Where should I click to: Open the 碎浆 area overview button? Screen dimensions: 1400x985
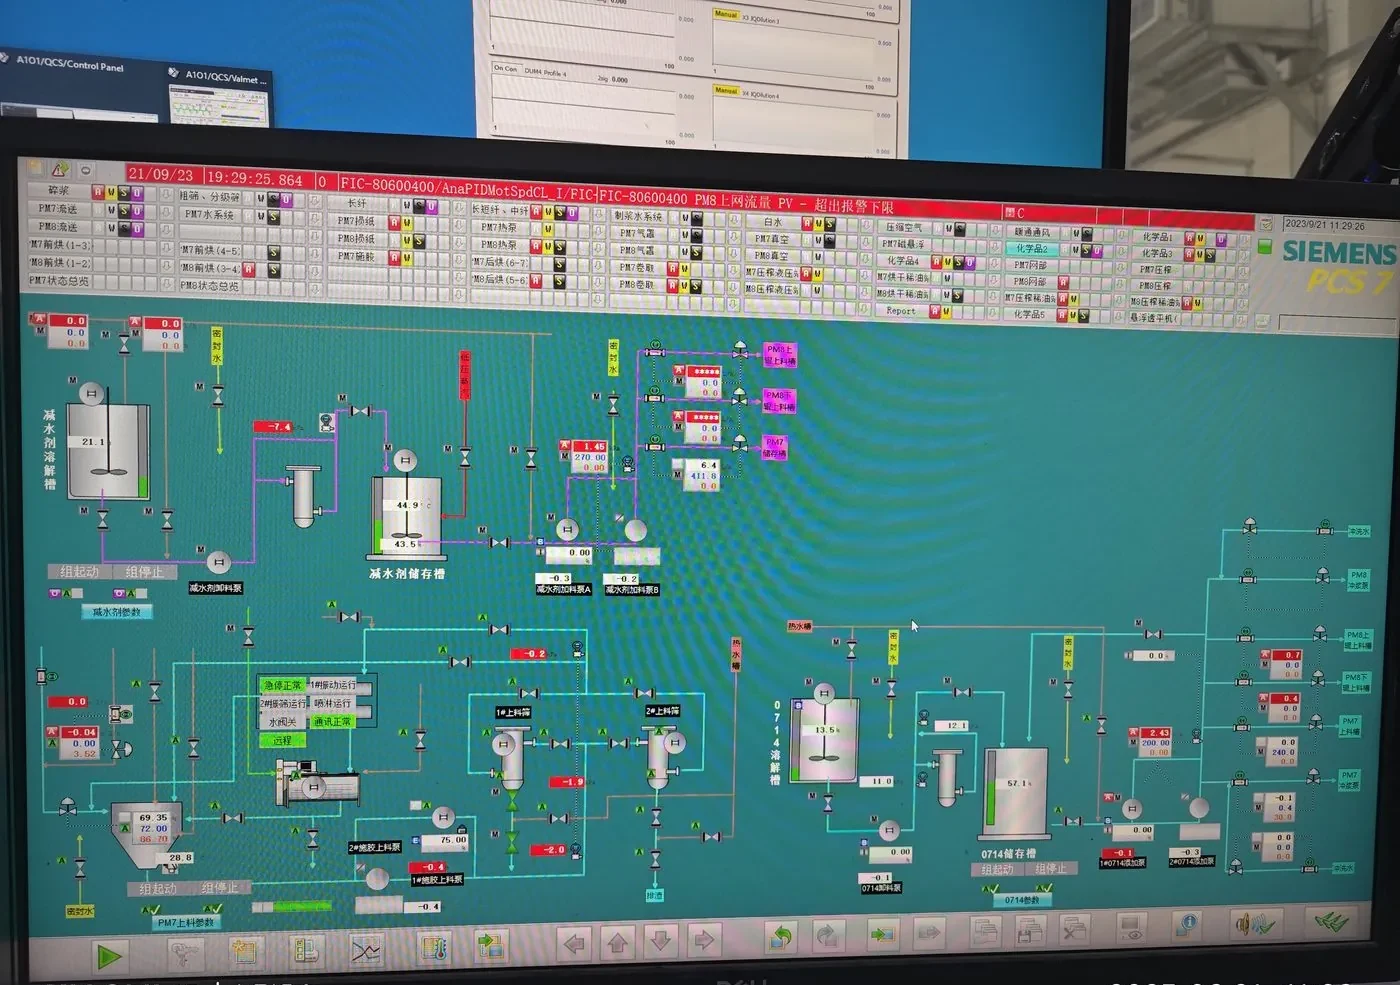[x=59, y=191]
